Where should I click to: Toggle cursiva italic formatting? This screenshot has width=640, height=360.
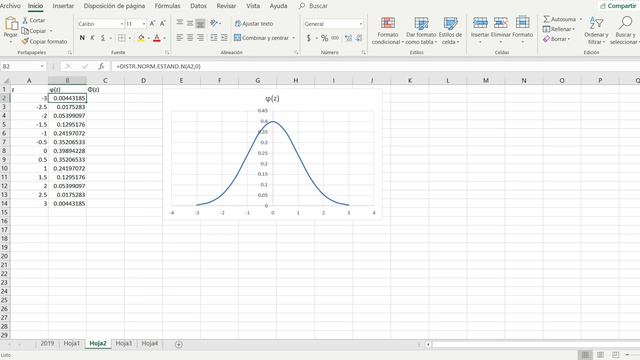[93, 38]
